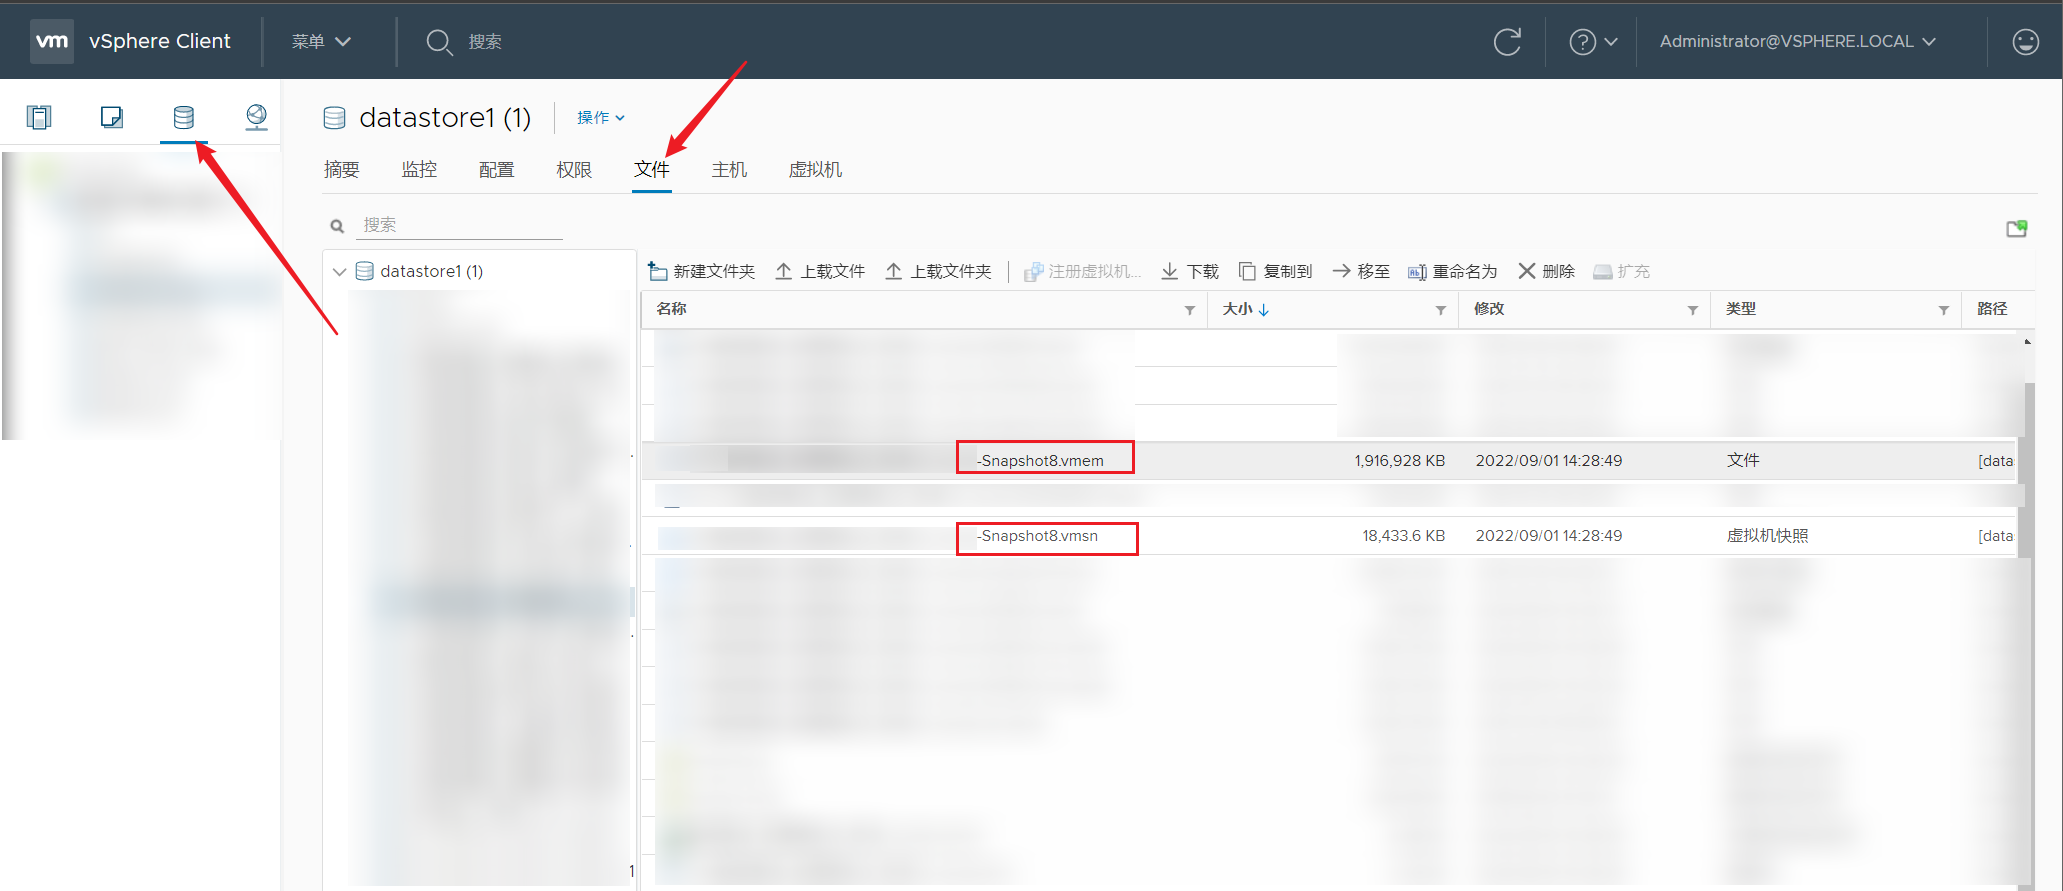Screen dimensions: 2063x891
Task: Click the search magnifier icon beside file search
Action: coord(338,226)
